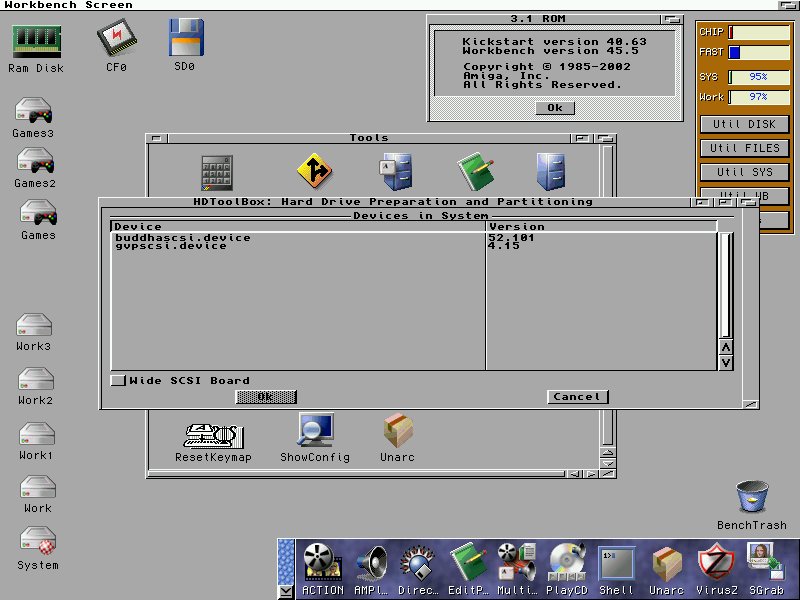800x600 pixels.
Task: Click the plain blue filing cabinet icon in Tools
Action: 551,171
